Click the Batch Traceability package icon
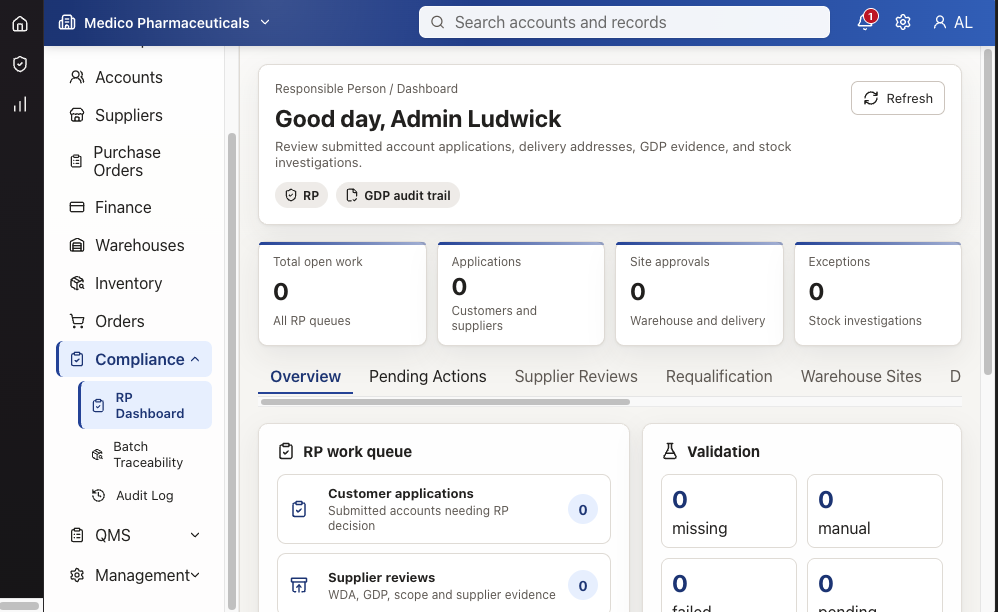The image size is (998, 612). pos(97,454)
